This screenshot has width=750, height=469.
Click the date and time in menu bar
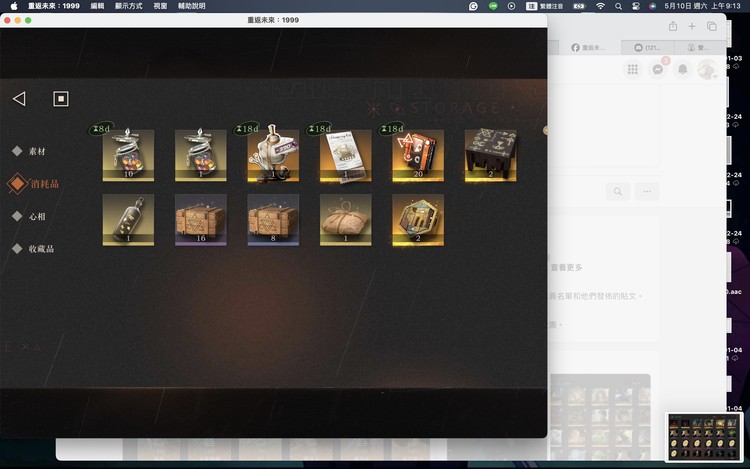coord(702,6)
